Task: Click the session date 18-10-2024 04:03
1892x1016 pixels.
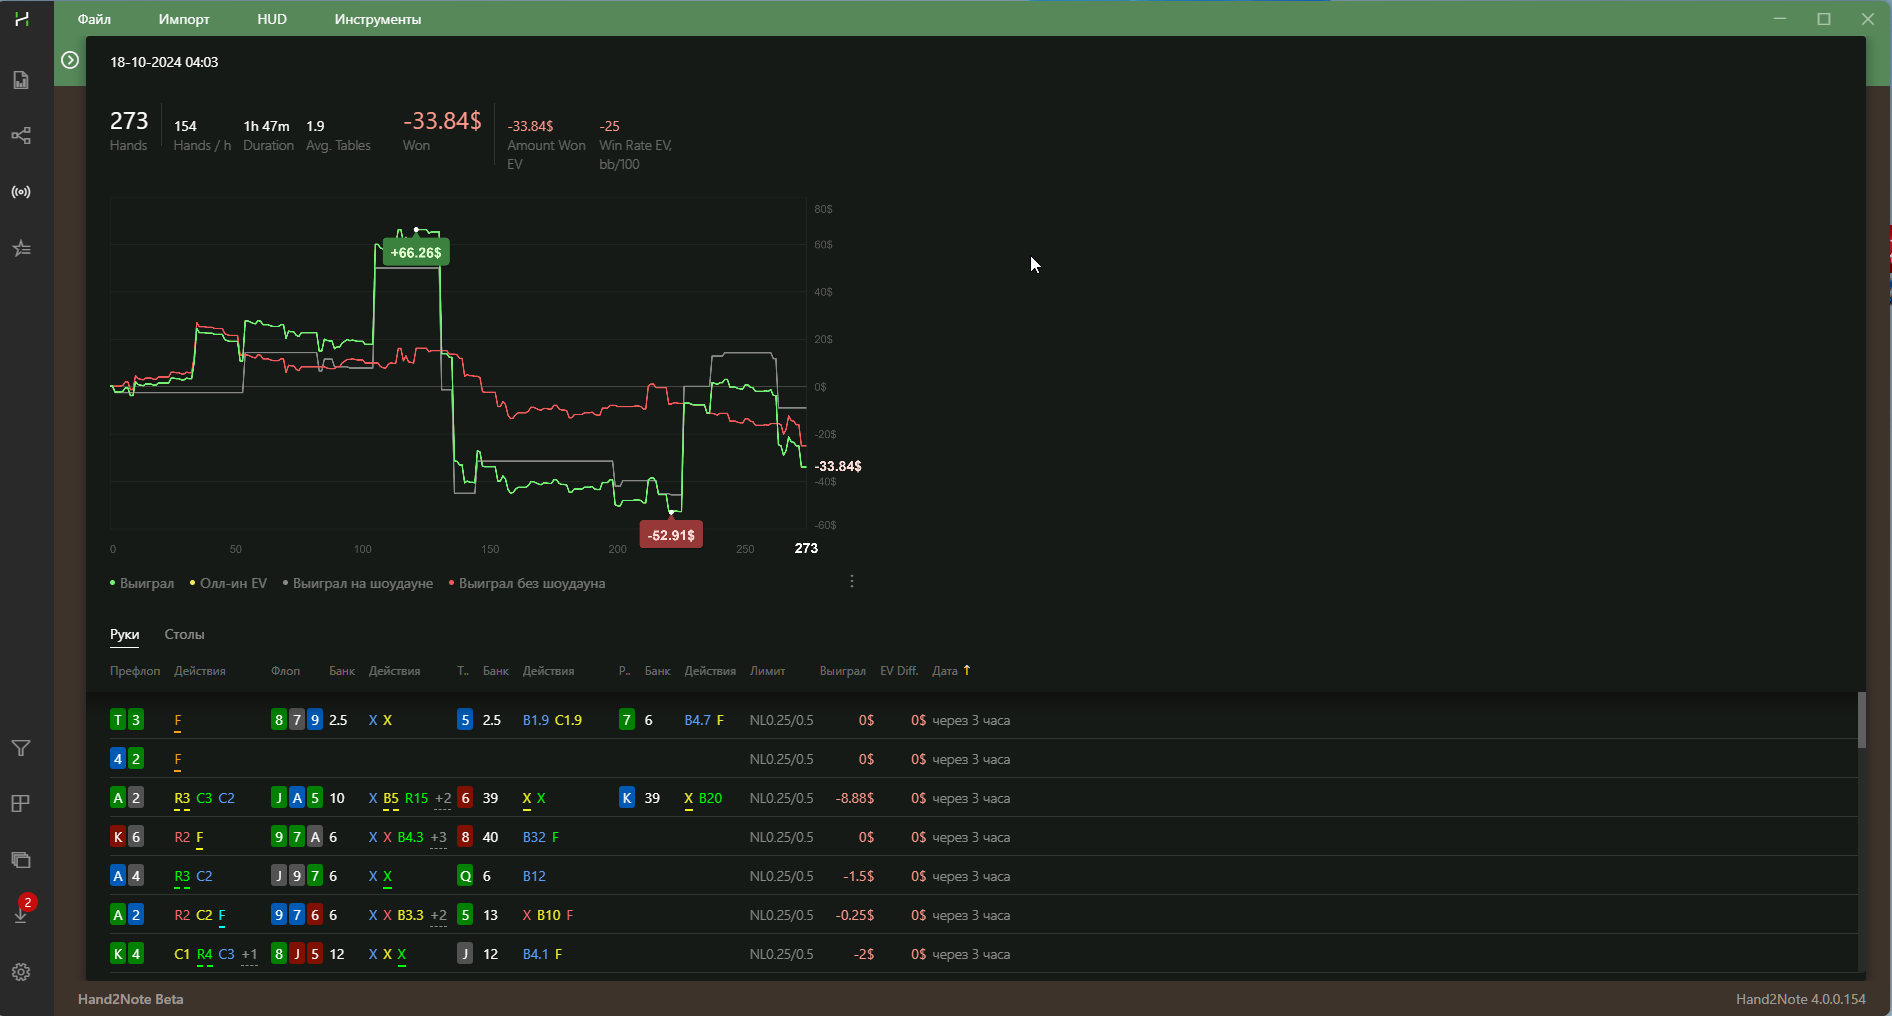Action: tap(164, 62)
